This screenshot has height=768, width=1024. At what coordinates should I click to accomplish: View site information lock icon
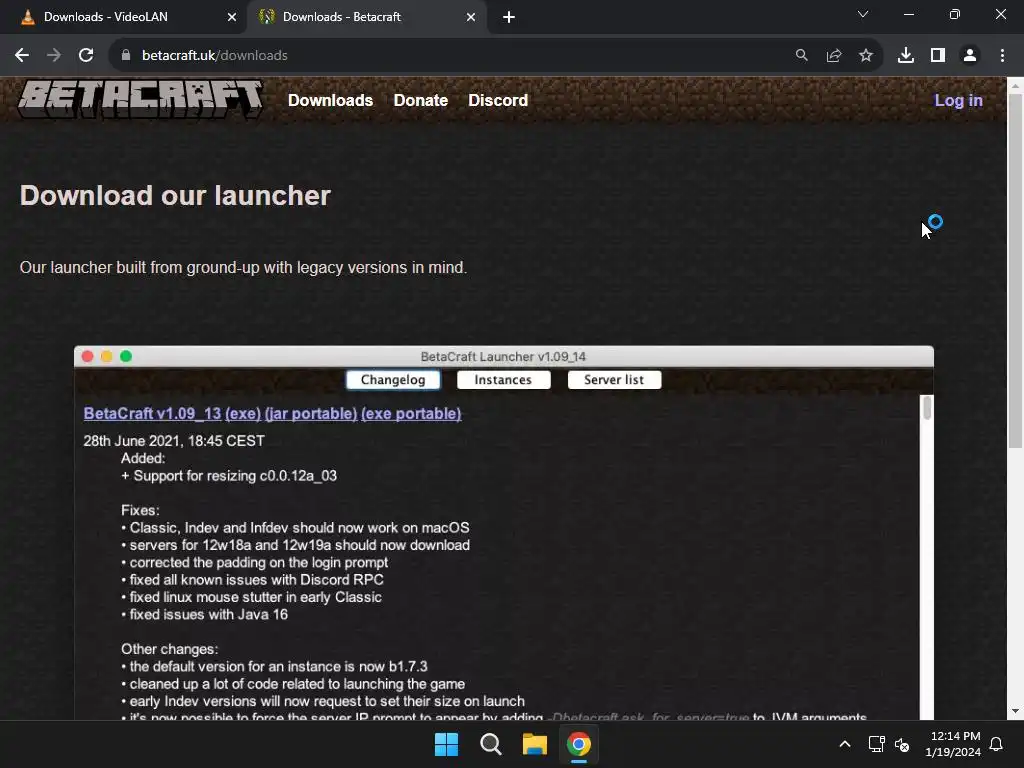coord(126,56)
